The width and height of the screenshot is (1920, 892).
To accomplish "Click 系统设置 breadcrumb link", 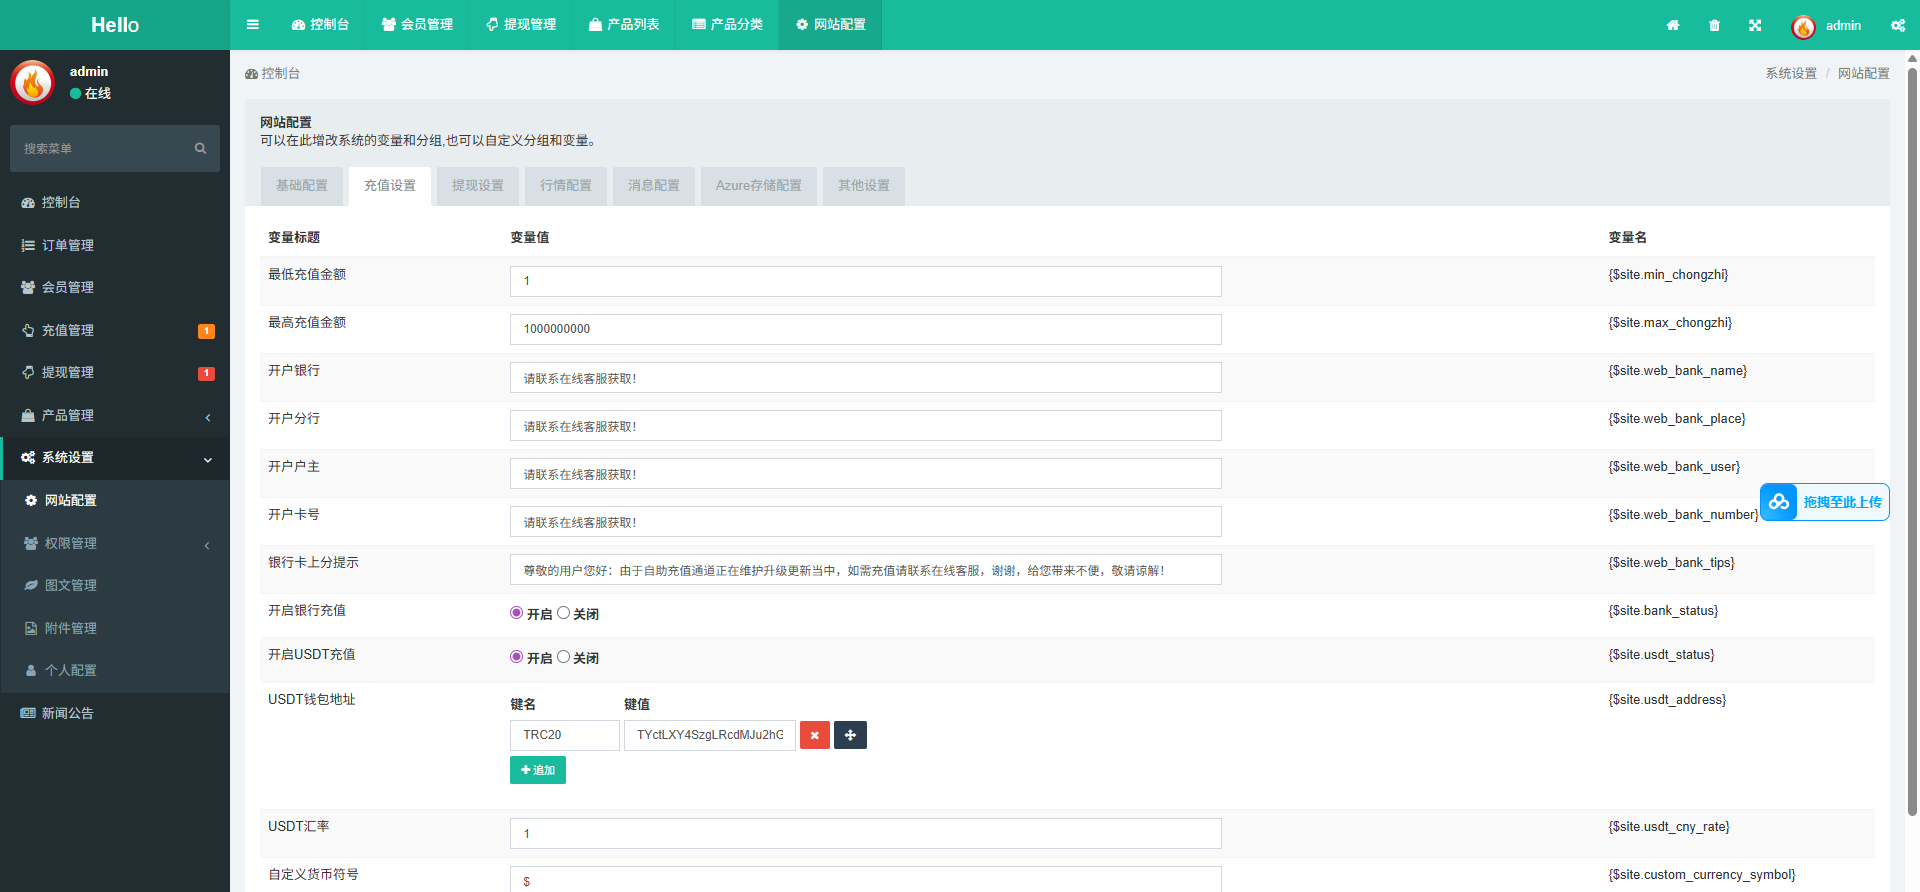I will tap(1791, 74).
